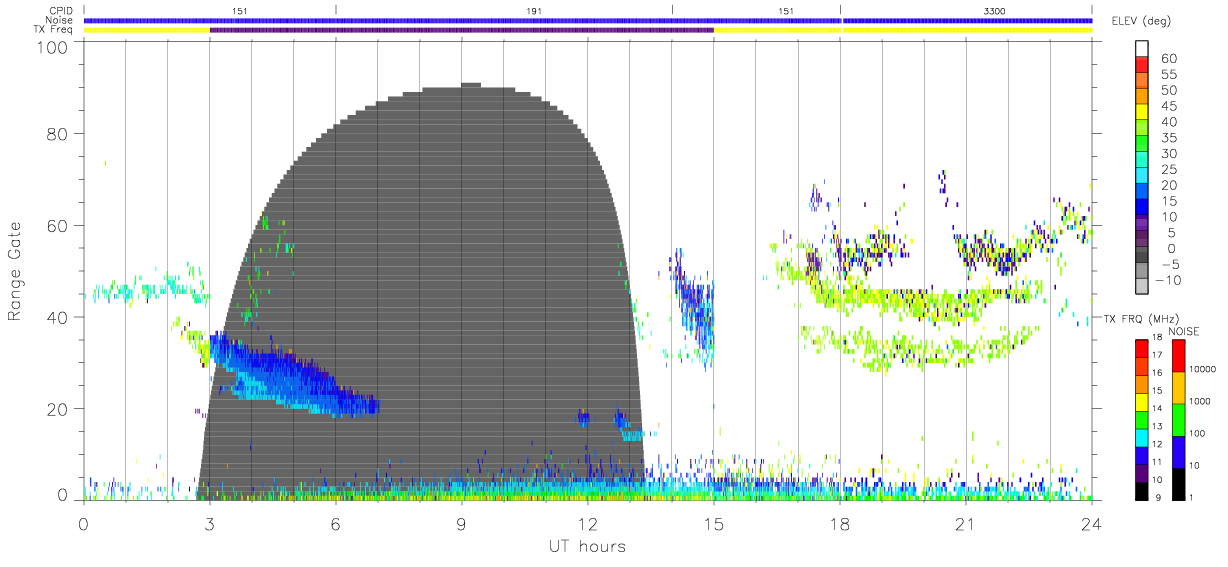This screenshot has height=567, width=1228.
Task: Click the green segment of NOISE colorbar
Action: pos(1178,420)
